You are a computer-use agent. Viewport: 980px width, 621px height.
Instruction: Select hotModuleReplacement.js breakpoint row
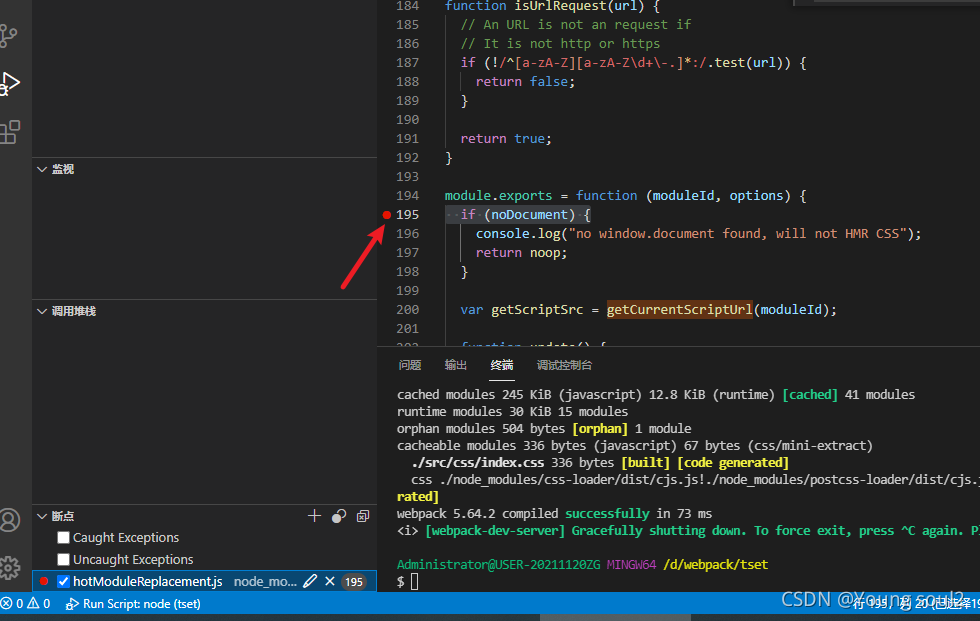(x=204, y=581)
